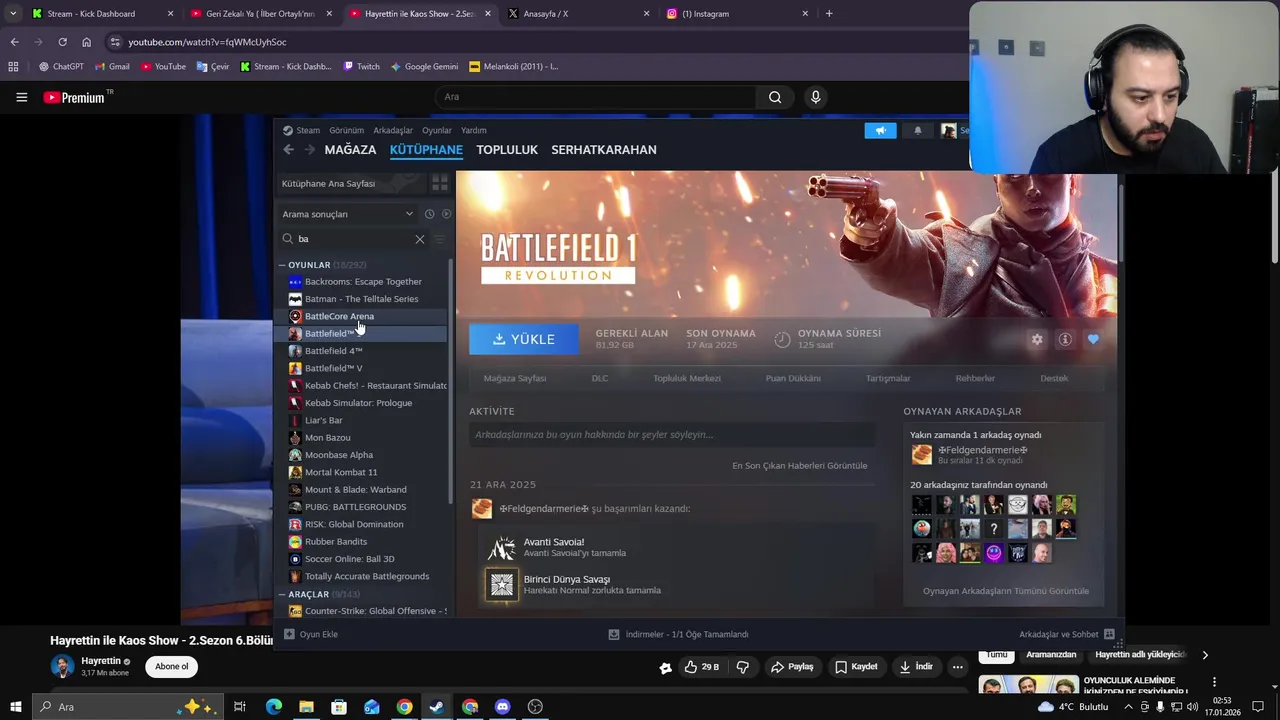
Task: Open Battlefield 1 info icon
Action: pos(1065,339)
